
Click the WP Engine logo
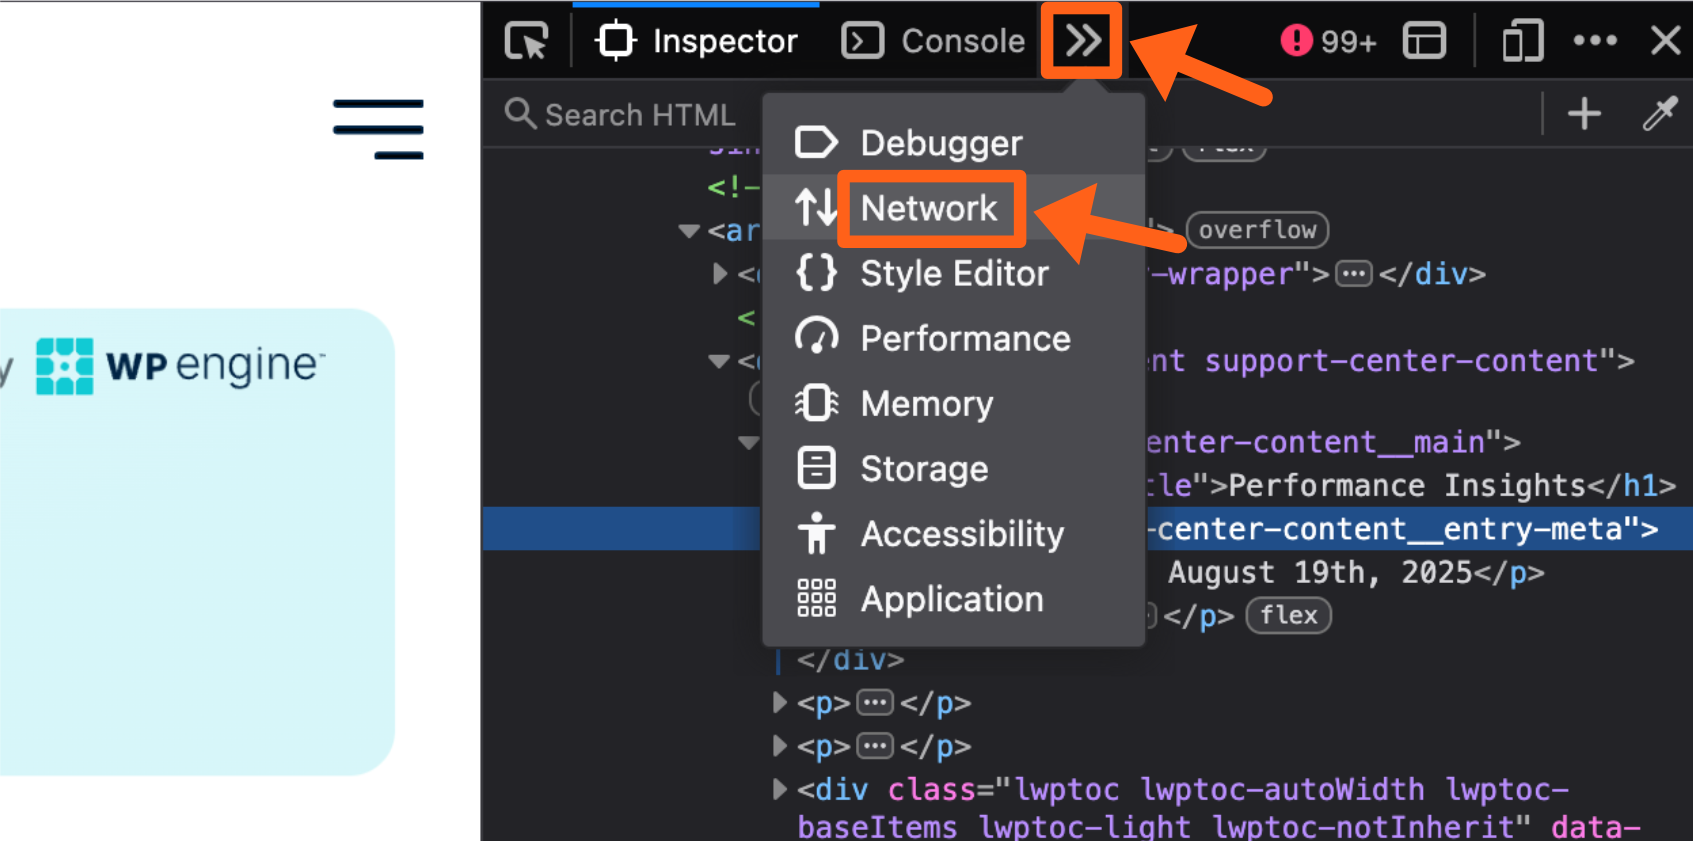pos(180,366)
